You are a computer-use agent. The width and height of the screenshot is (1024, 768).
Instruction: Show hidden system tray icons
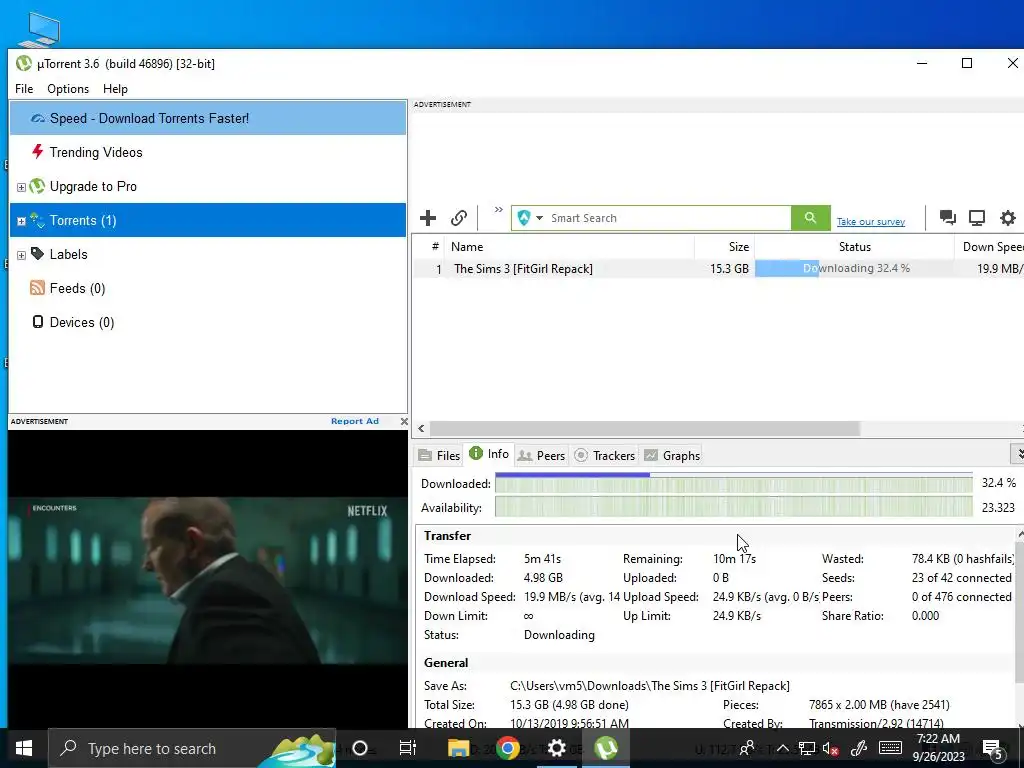click(x=782, y=748)
